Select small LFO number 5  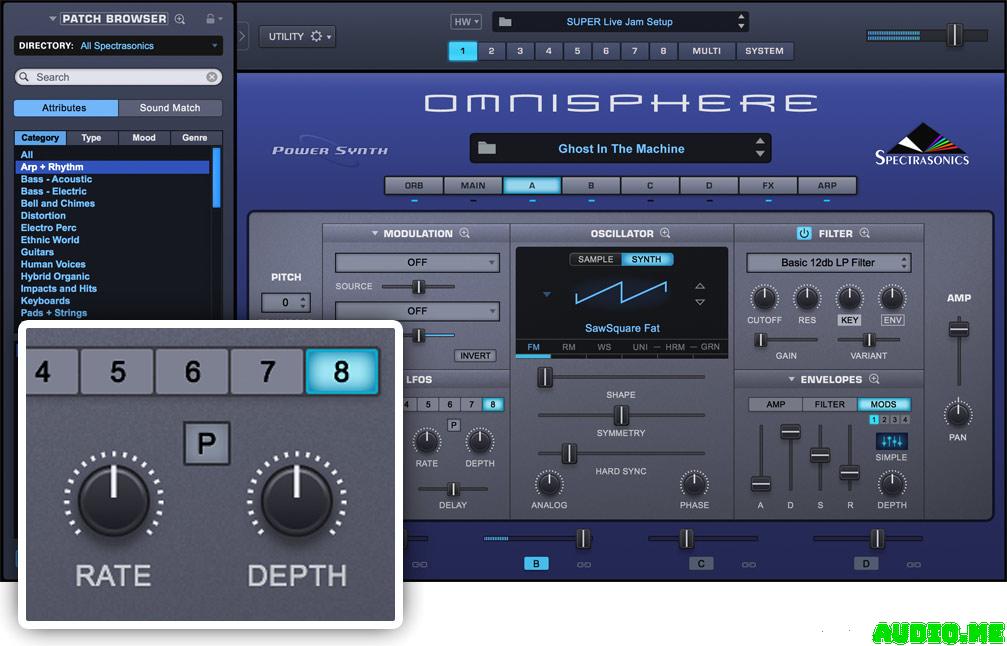click(428, 405)
